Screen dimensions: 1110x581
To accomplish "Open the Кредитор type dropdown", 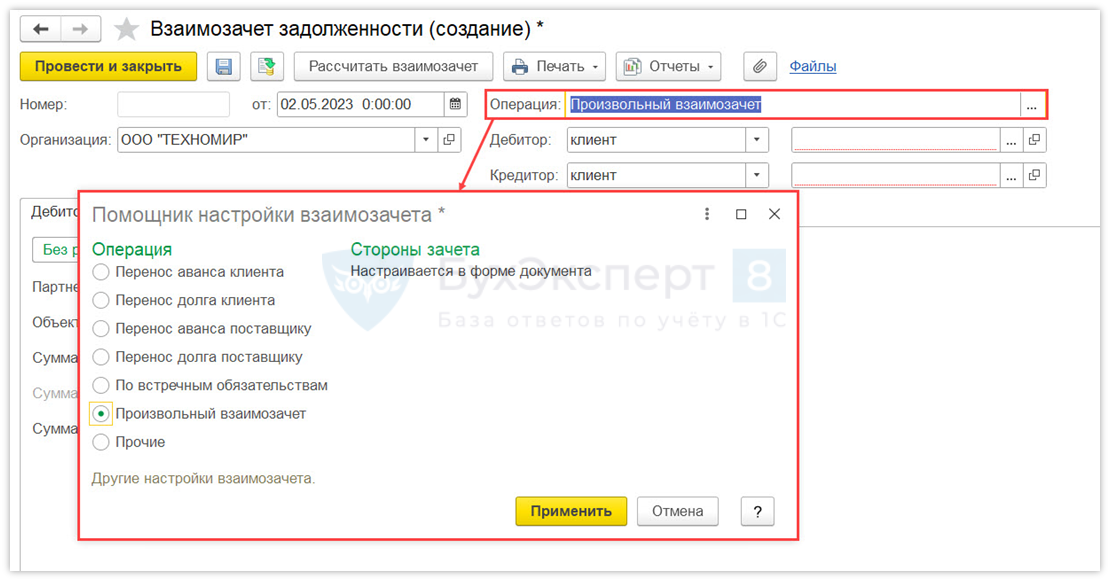I will tap(756, 176).
